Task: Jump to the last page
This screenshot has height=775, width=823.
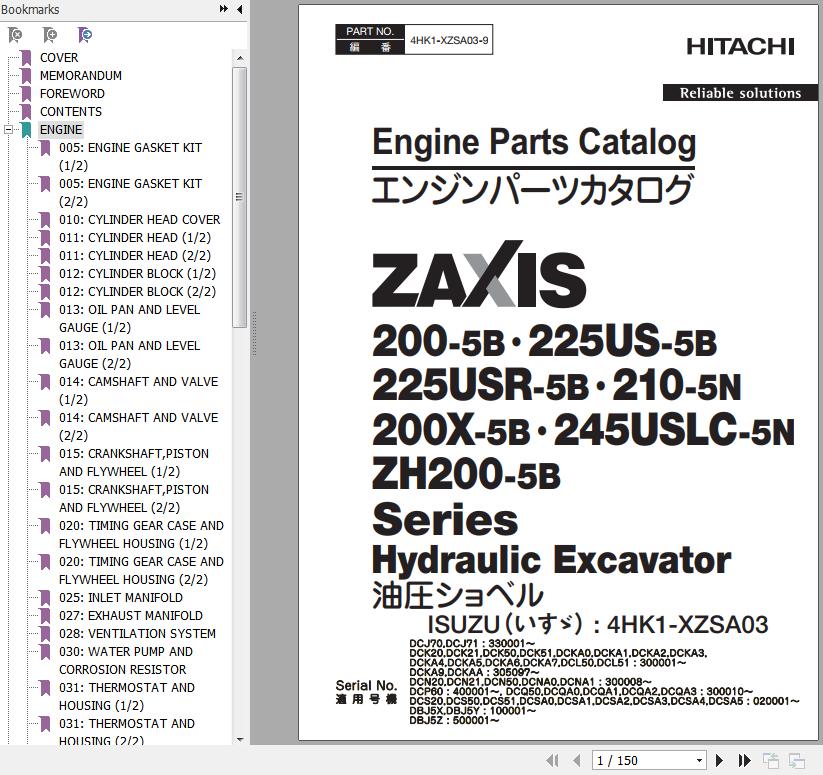Action: [x=744, y=760]
